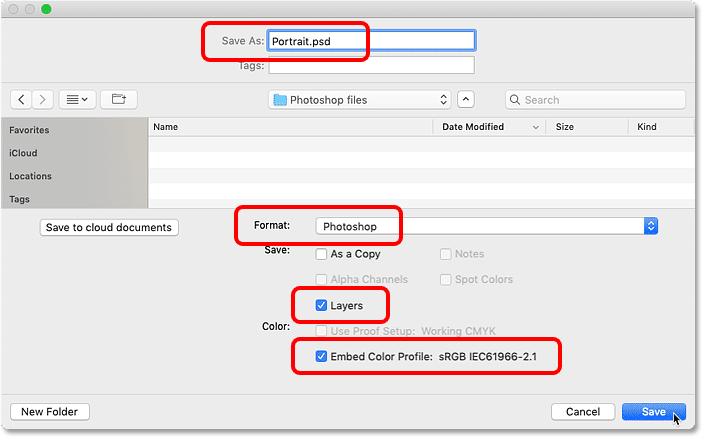This screenshot has width=705, height=440.
Task: Click the new folder icon in the toolbar
Action: click(119, 99)
